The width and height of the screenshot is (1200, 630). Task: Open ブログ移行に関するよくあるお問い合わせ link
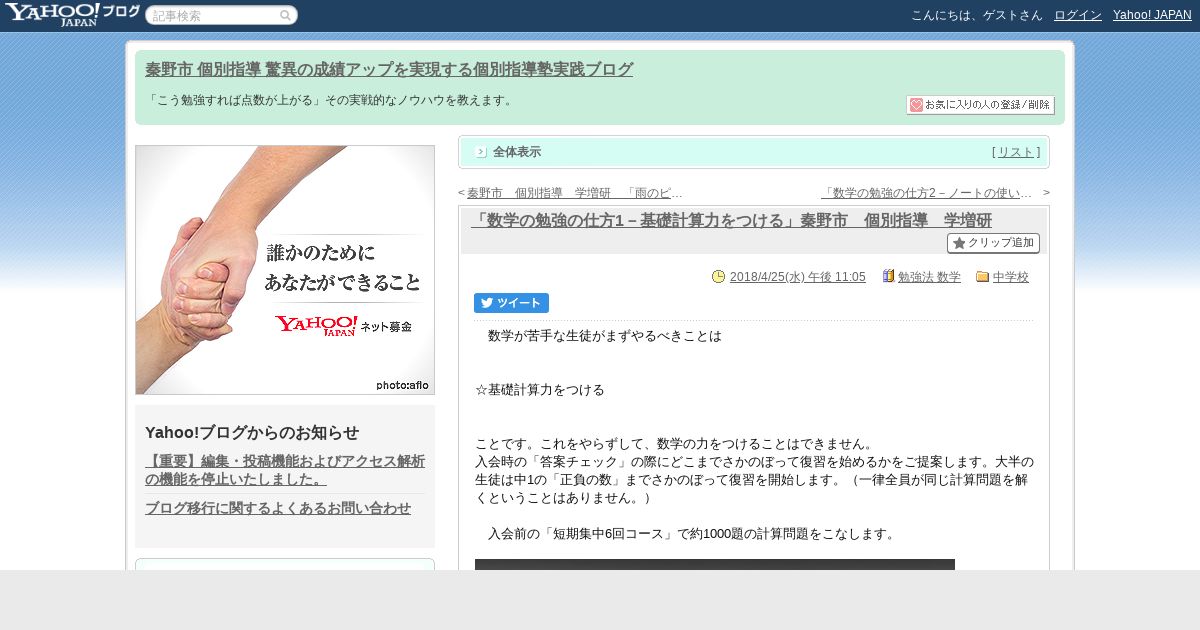(x=278, y=508)
